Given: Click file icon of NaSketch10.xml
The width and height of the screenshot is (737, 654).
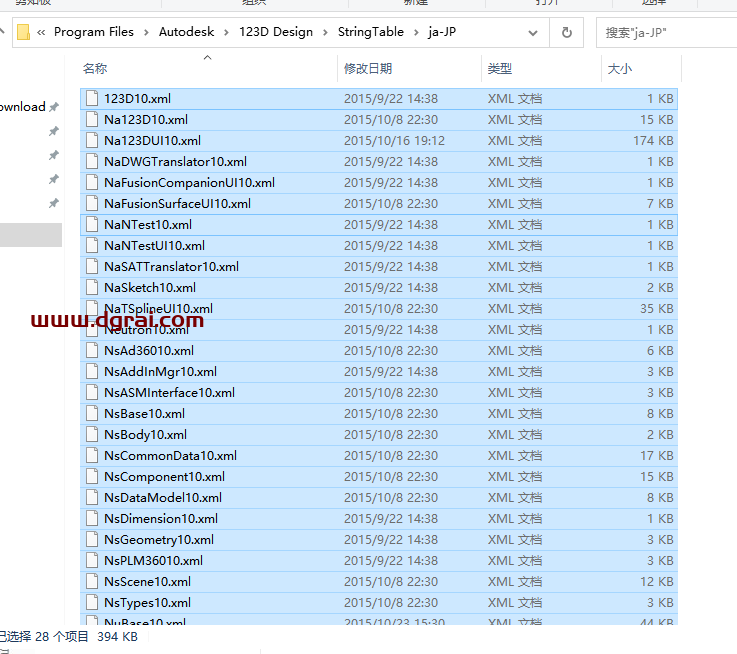Looking at the screenshot, I should click(92, 288).
